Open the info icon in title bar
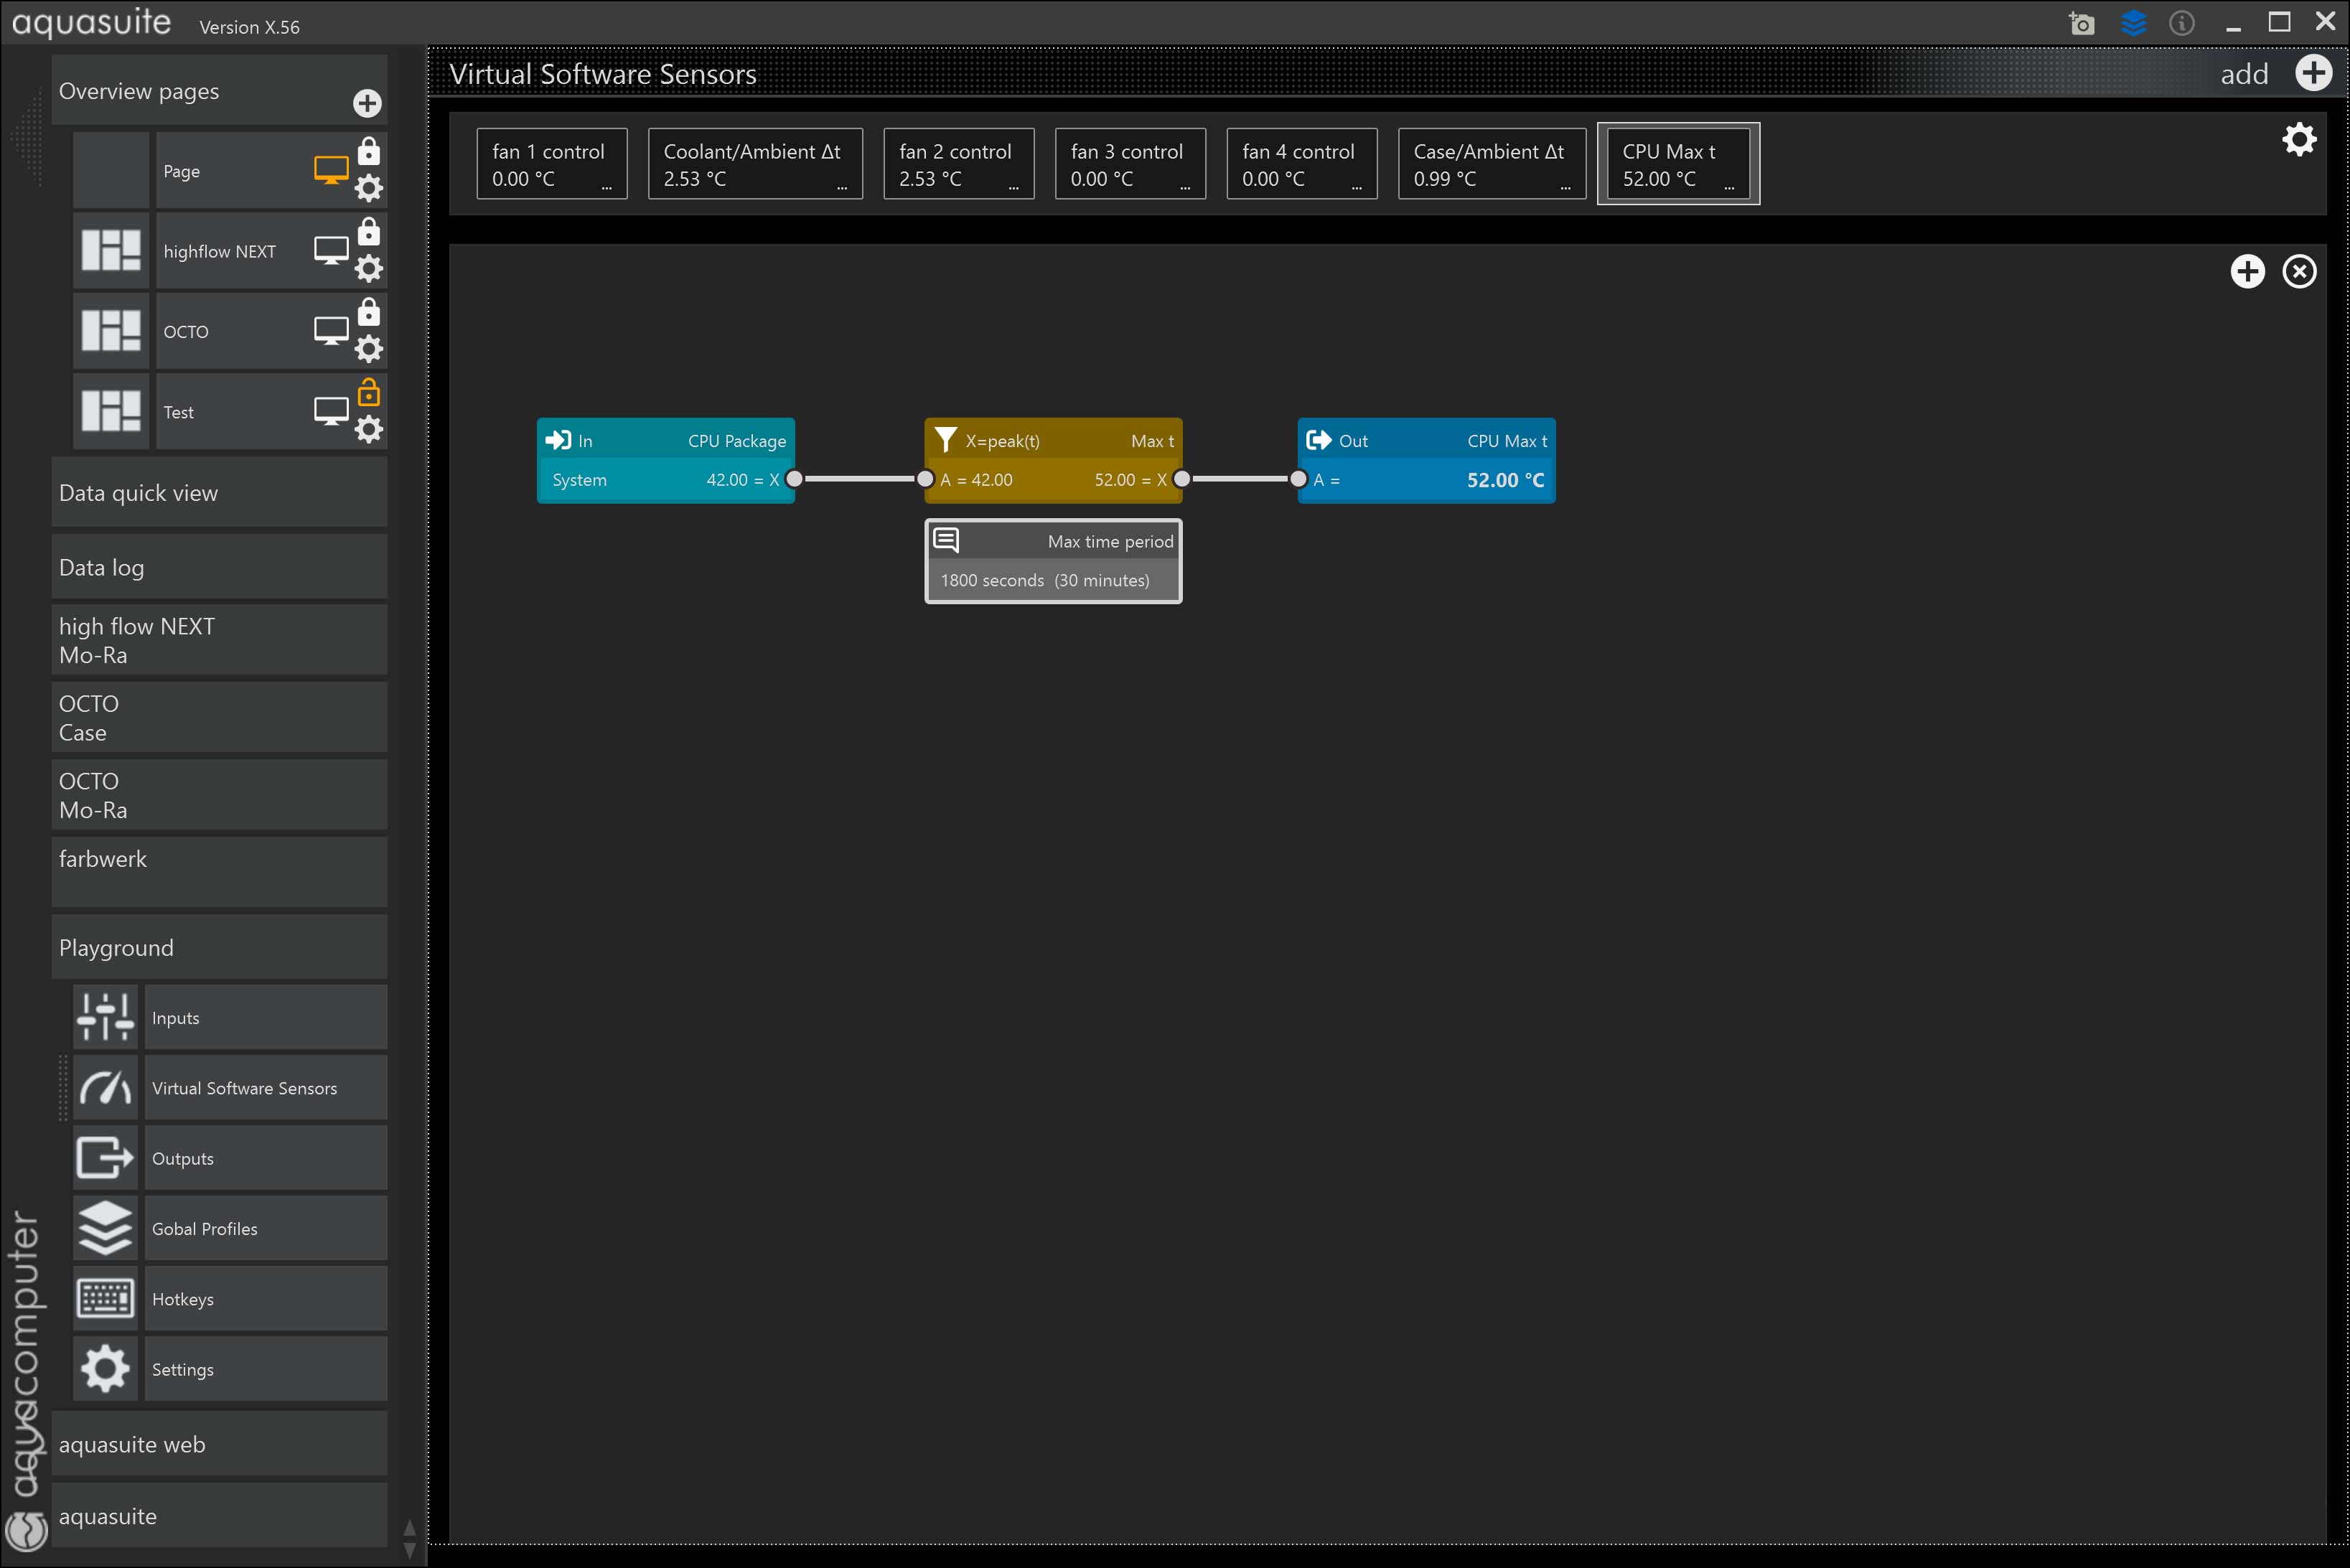Image resolution: width=2350 pixels, height=1568 pixels. click(2182, 23)
